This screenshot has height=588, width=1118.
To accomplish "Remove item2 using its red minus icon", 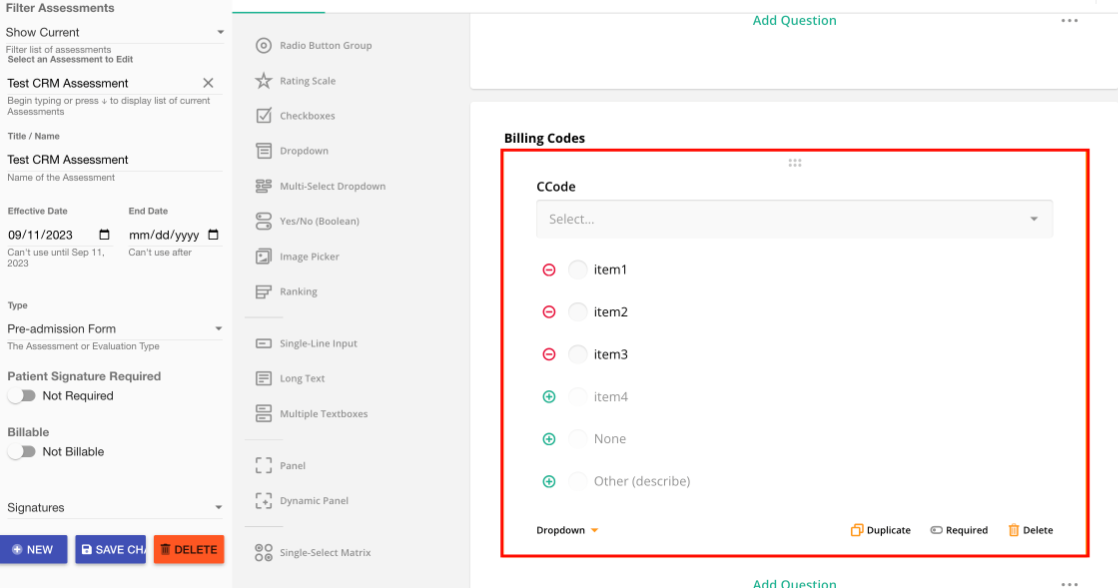I will pyautogui.click(x=549, y=312).
